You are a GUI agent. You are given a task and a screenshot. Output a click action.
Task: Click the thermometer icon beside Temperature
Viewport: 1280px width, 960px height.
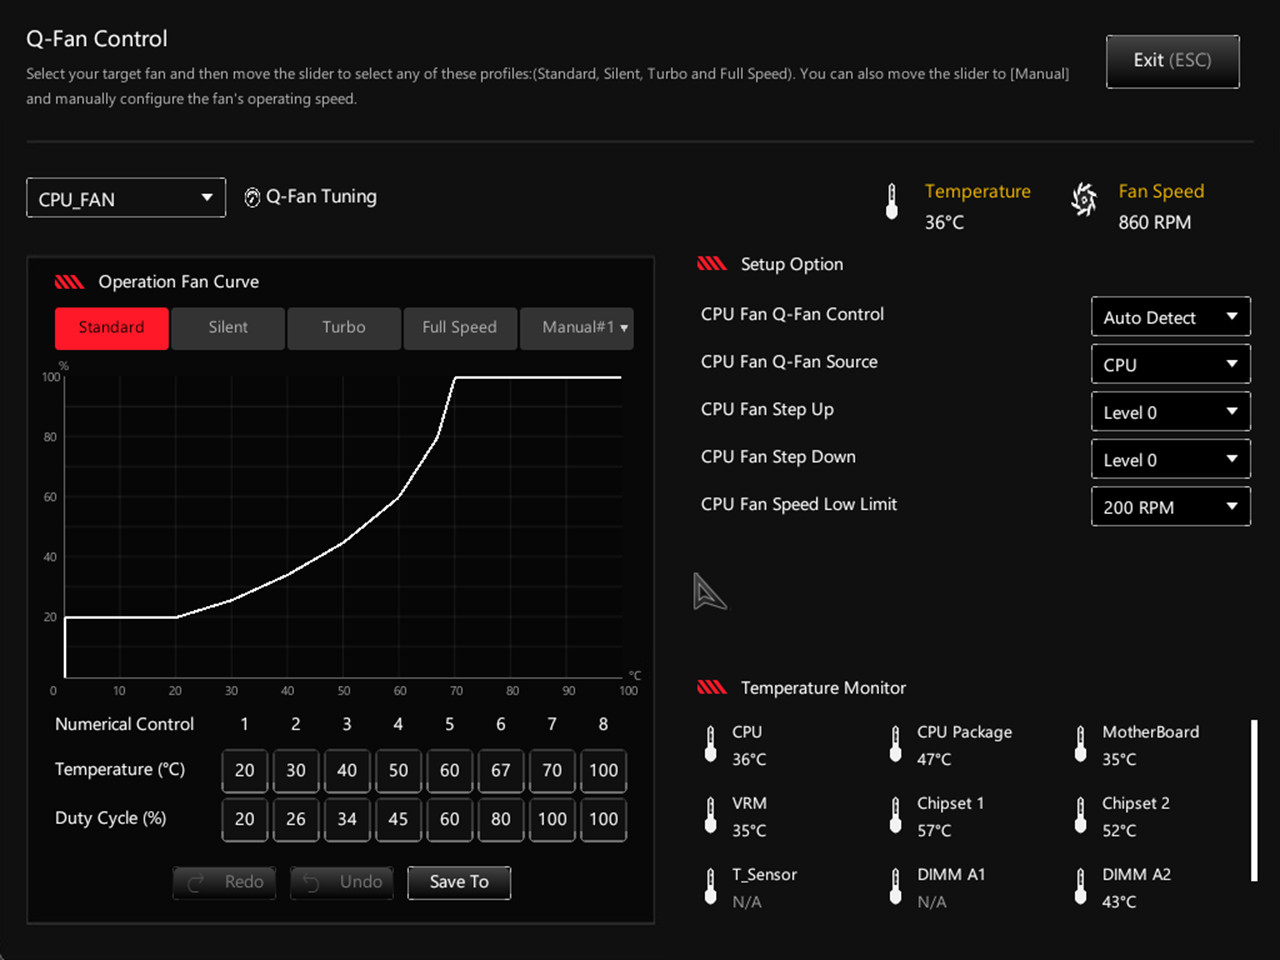click(892, 201)
